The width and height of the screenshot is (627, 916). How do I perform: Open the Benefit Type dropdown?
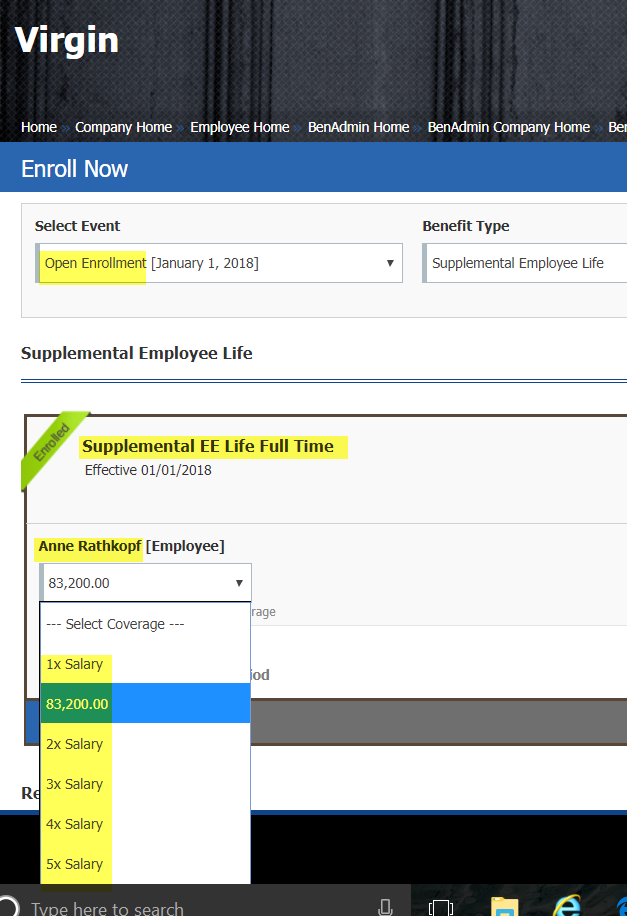(525, 263)
